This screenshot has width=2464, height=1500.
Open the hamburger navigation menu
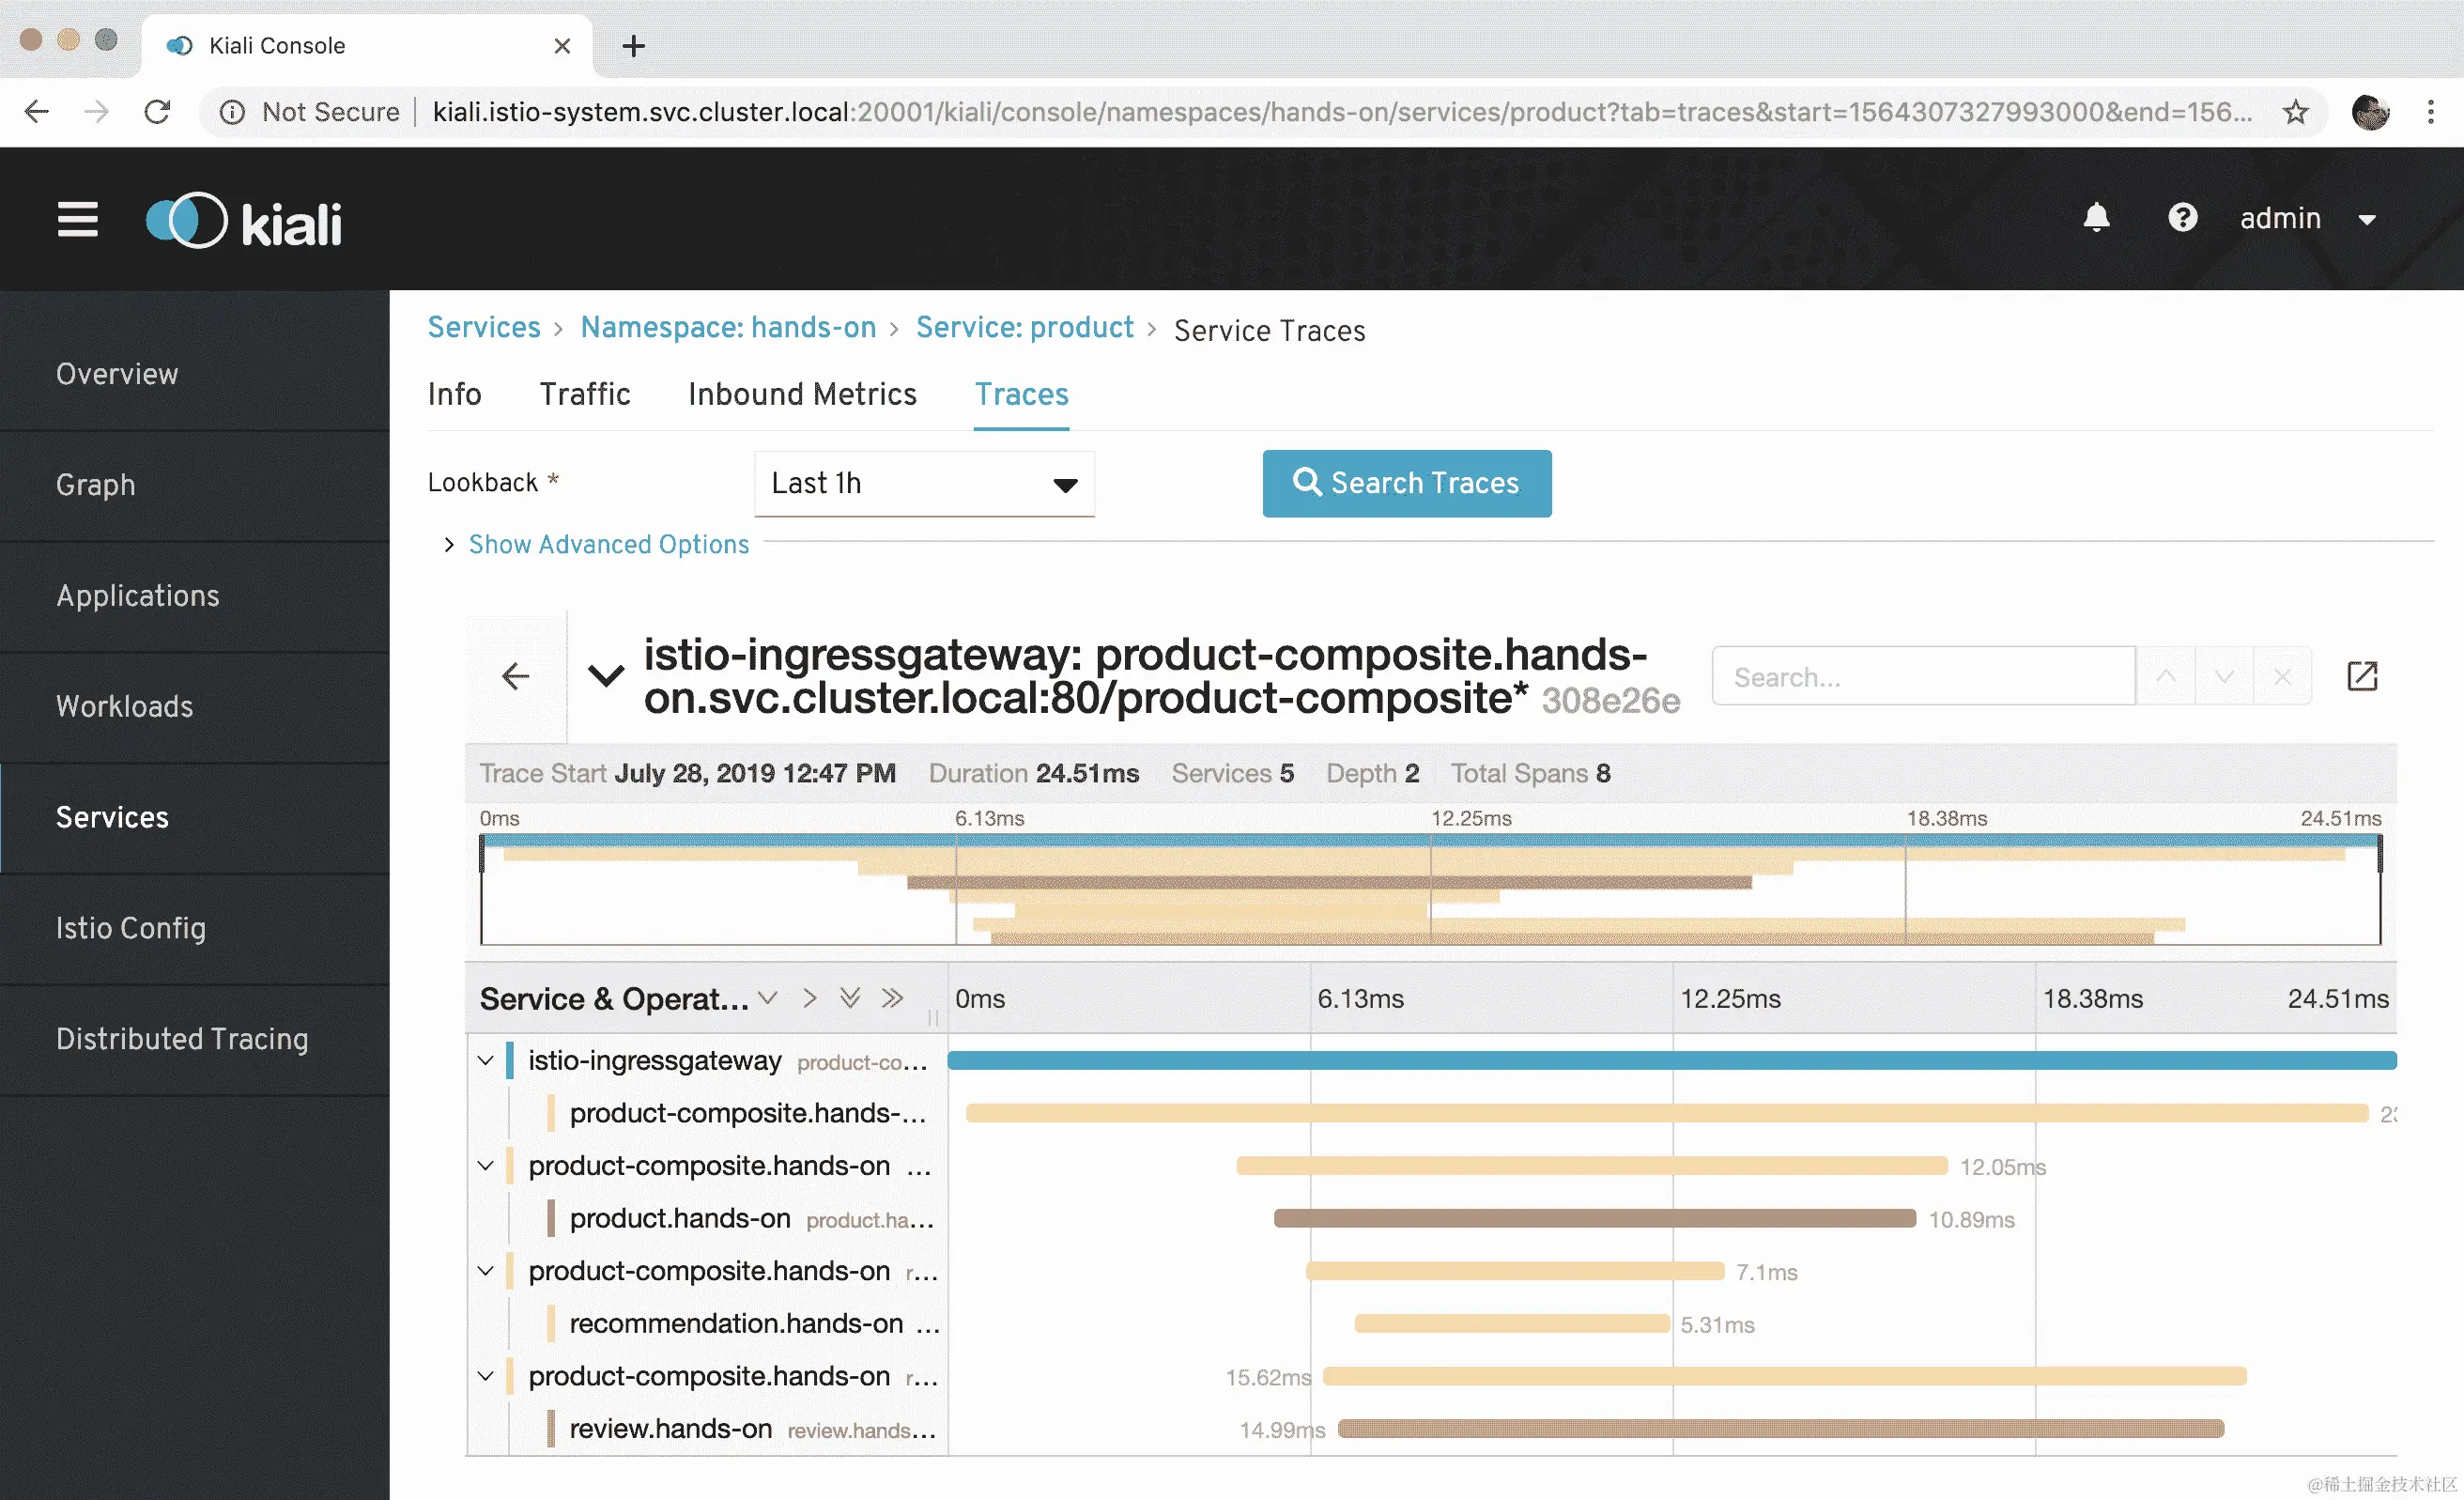(77, 219)
